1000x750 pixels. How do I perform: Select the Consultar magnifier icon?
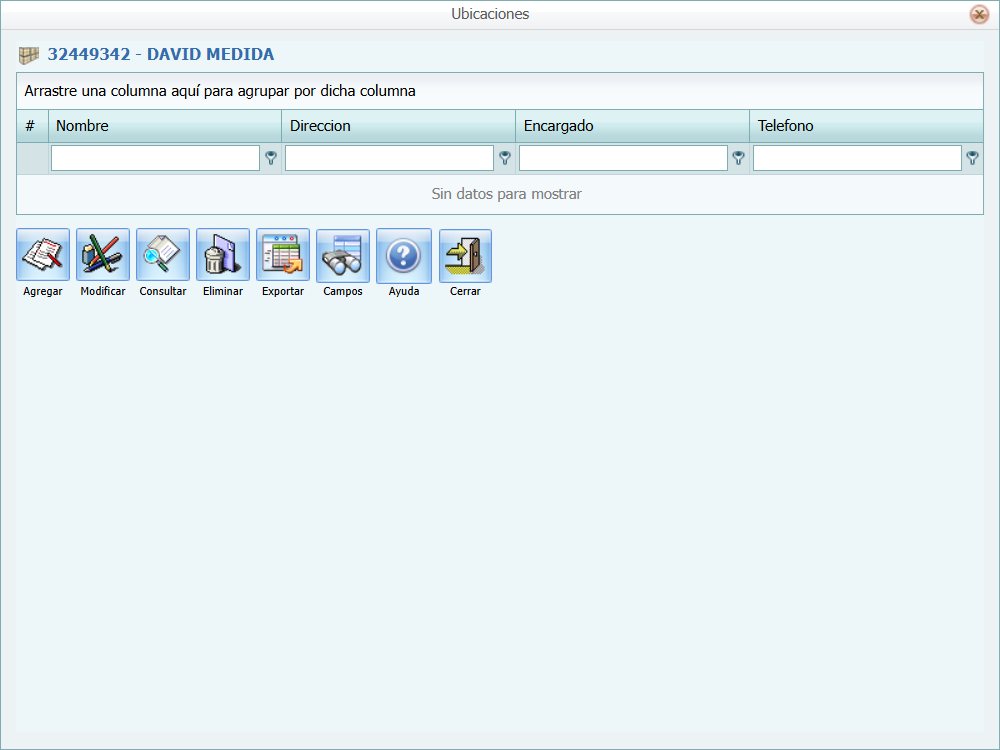pyautogui.click(x=163, y=255)
